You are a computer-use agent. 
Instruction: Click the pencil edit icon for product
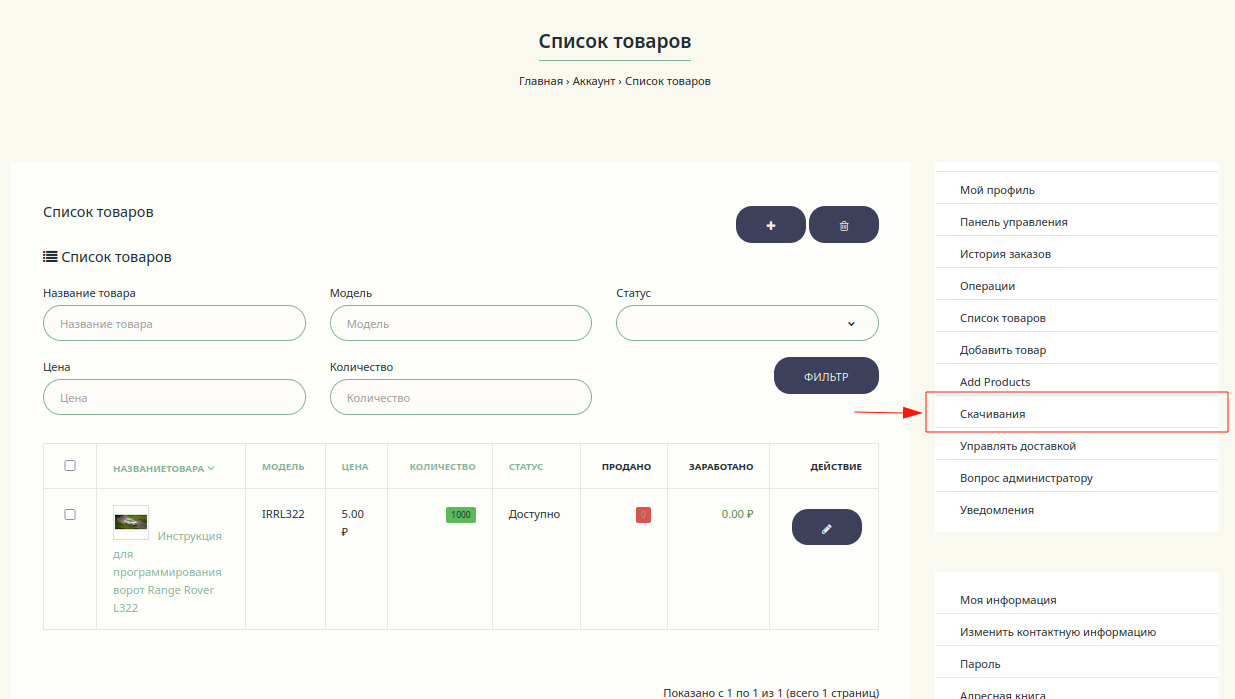[826, 527]
